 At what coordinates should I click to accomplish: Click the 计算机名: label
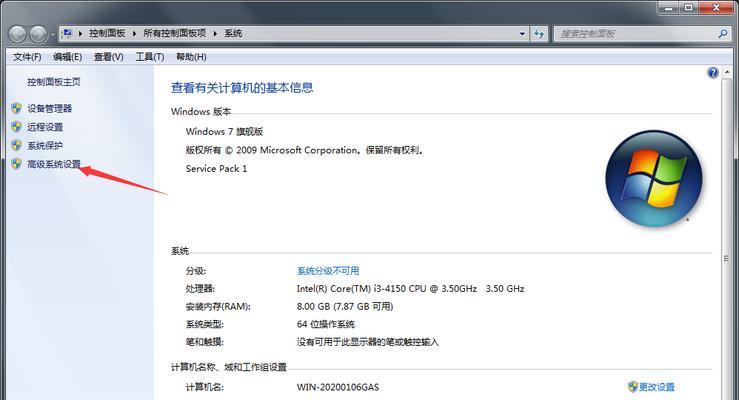[205, 387]
